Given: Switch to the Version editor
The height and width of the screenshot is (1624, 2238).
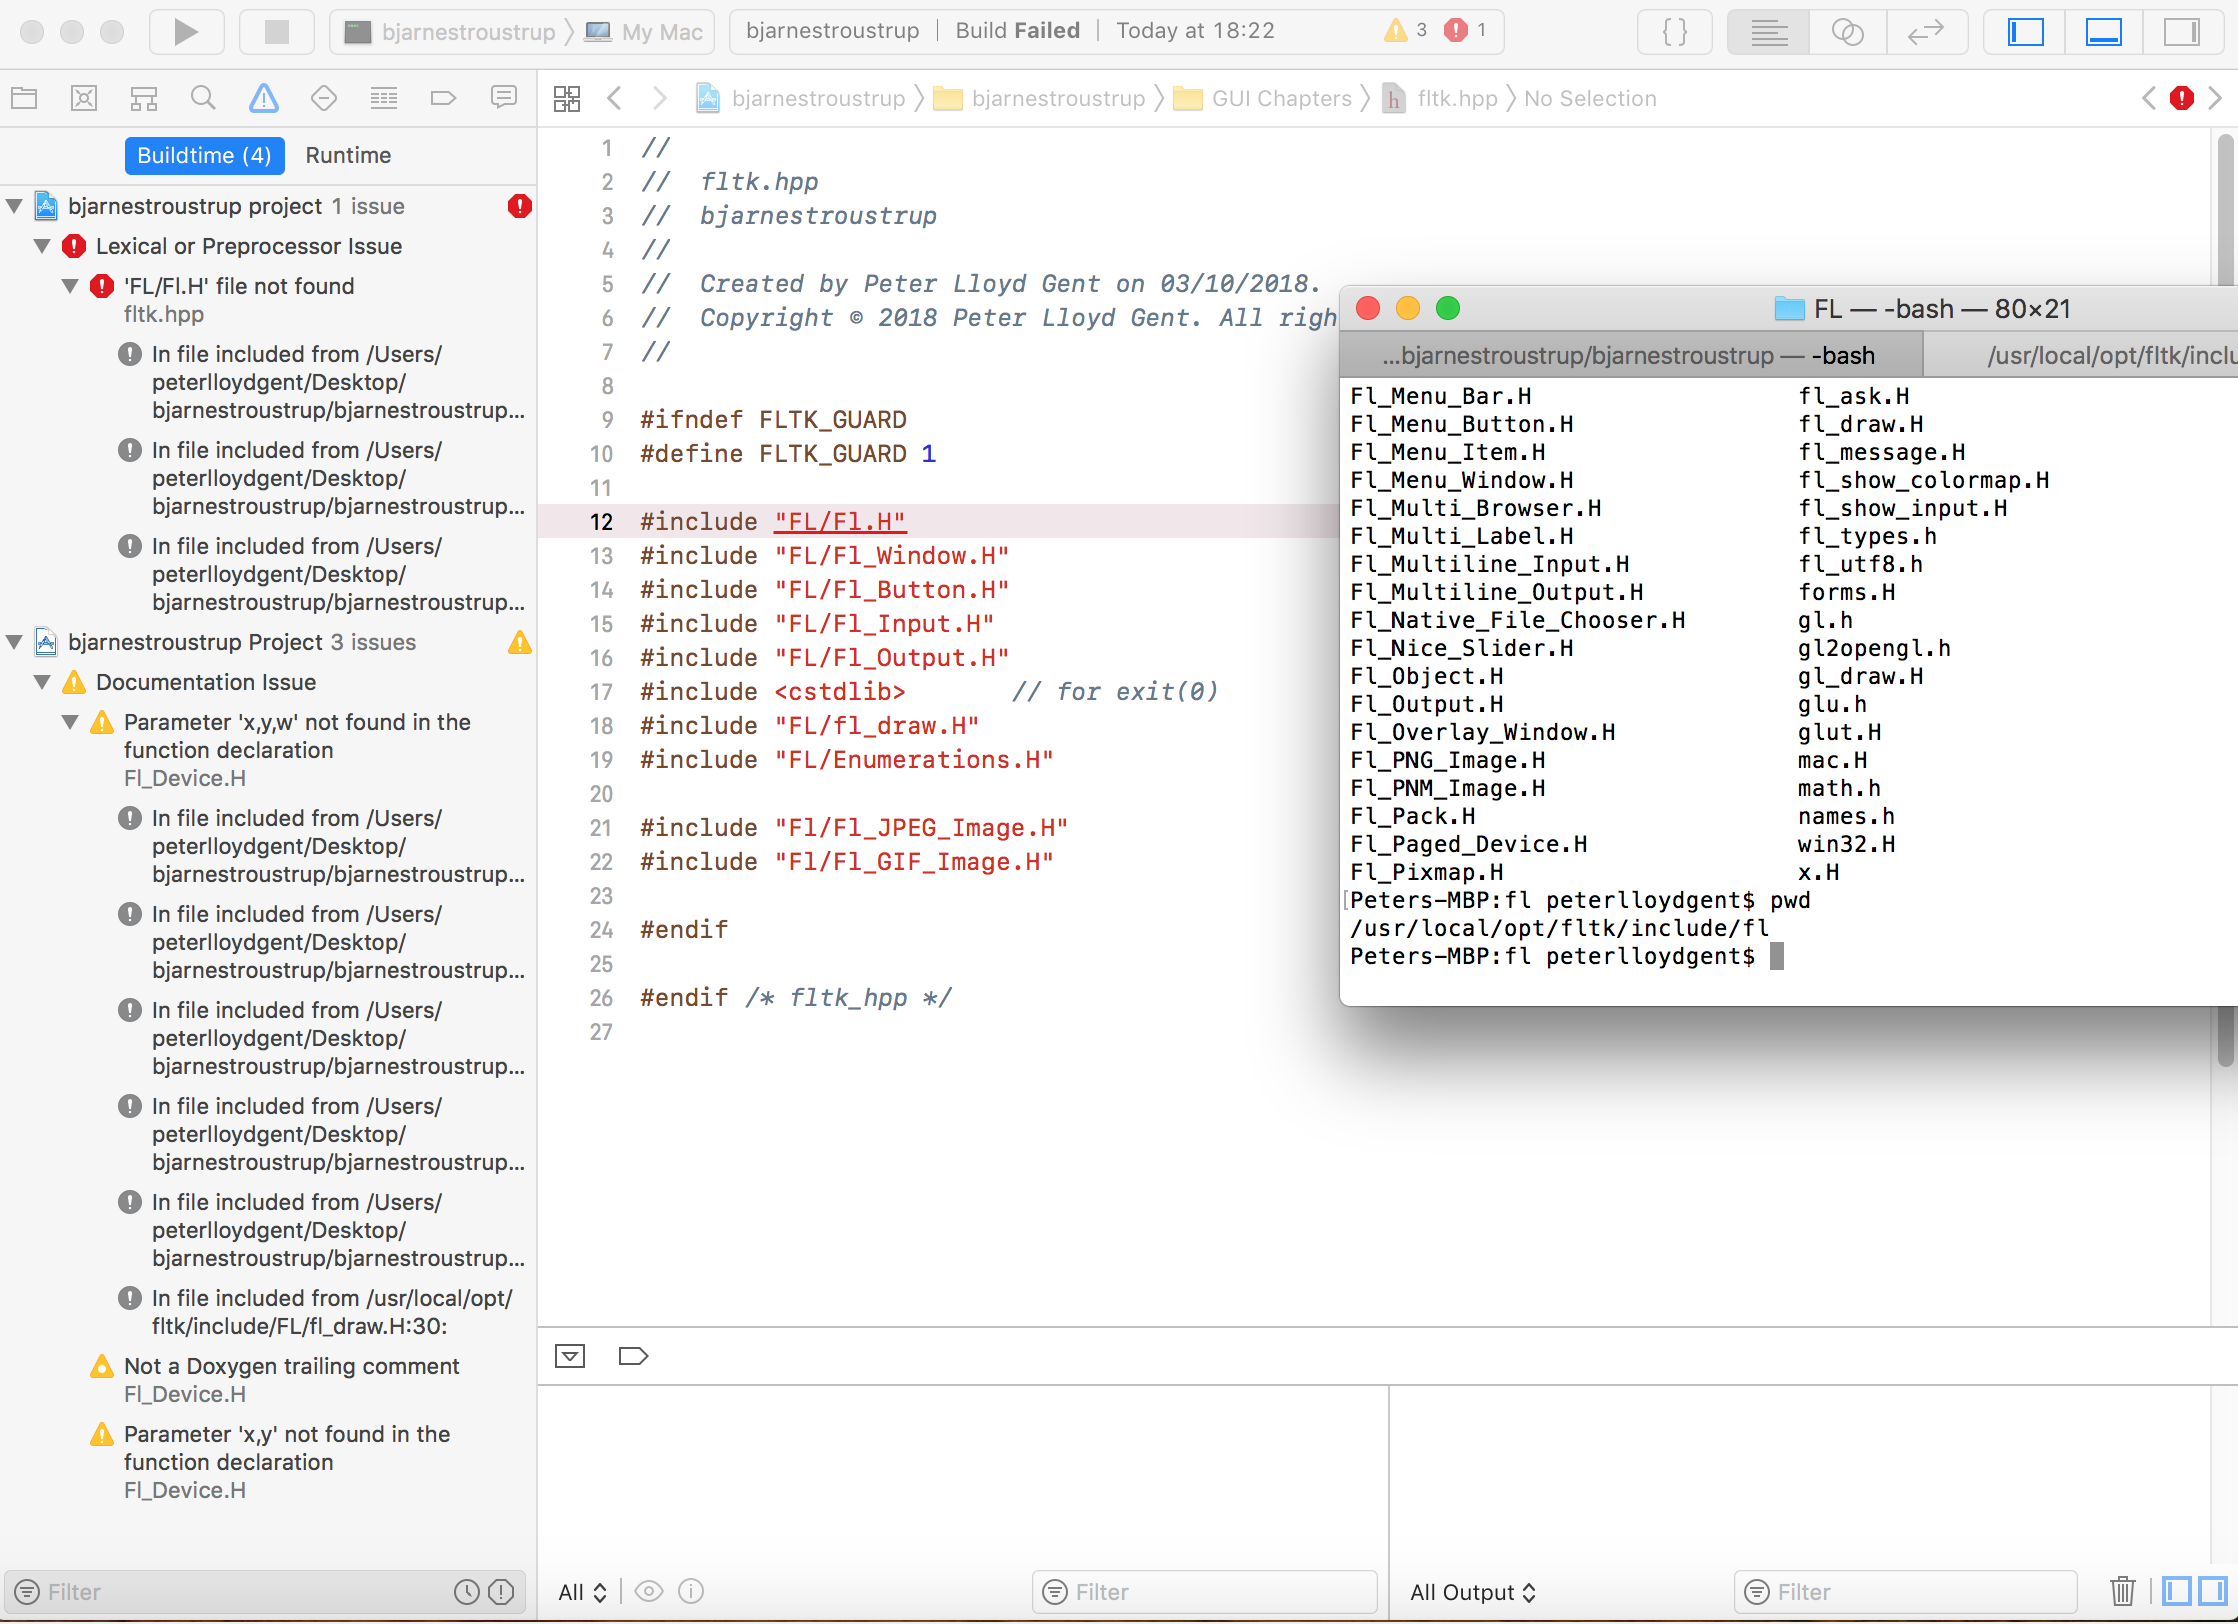Looking at the screenshot, I should pos(1926,32).
